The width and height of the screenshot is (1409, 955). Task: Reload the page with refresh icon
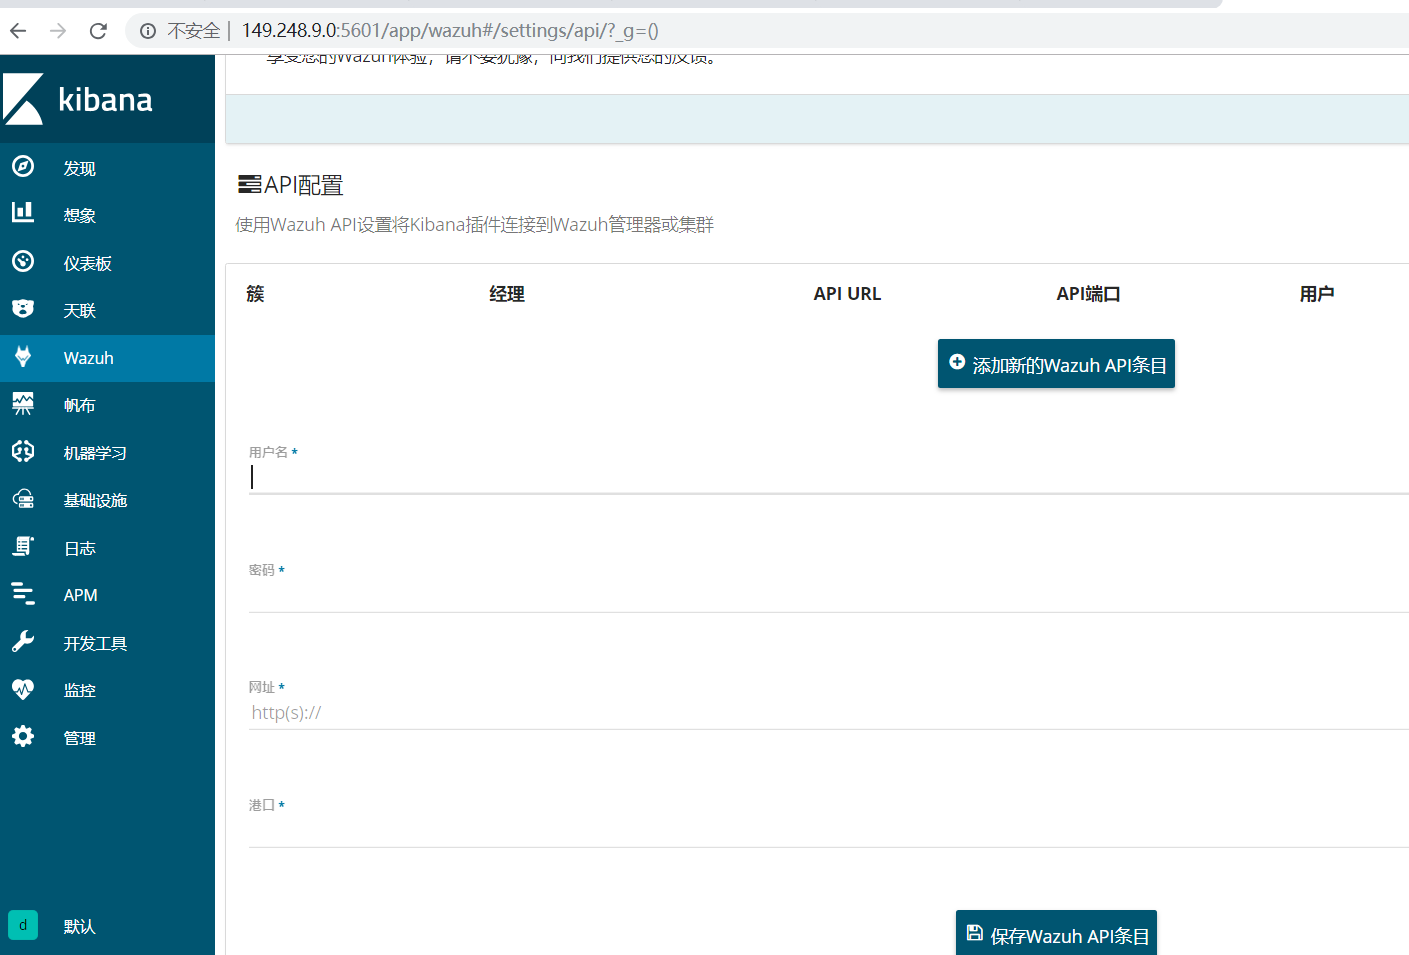pyautogui.click(x=98, y=31)
